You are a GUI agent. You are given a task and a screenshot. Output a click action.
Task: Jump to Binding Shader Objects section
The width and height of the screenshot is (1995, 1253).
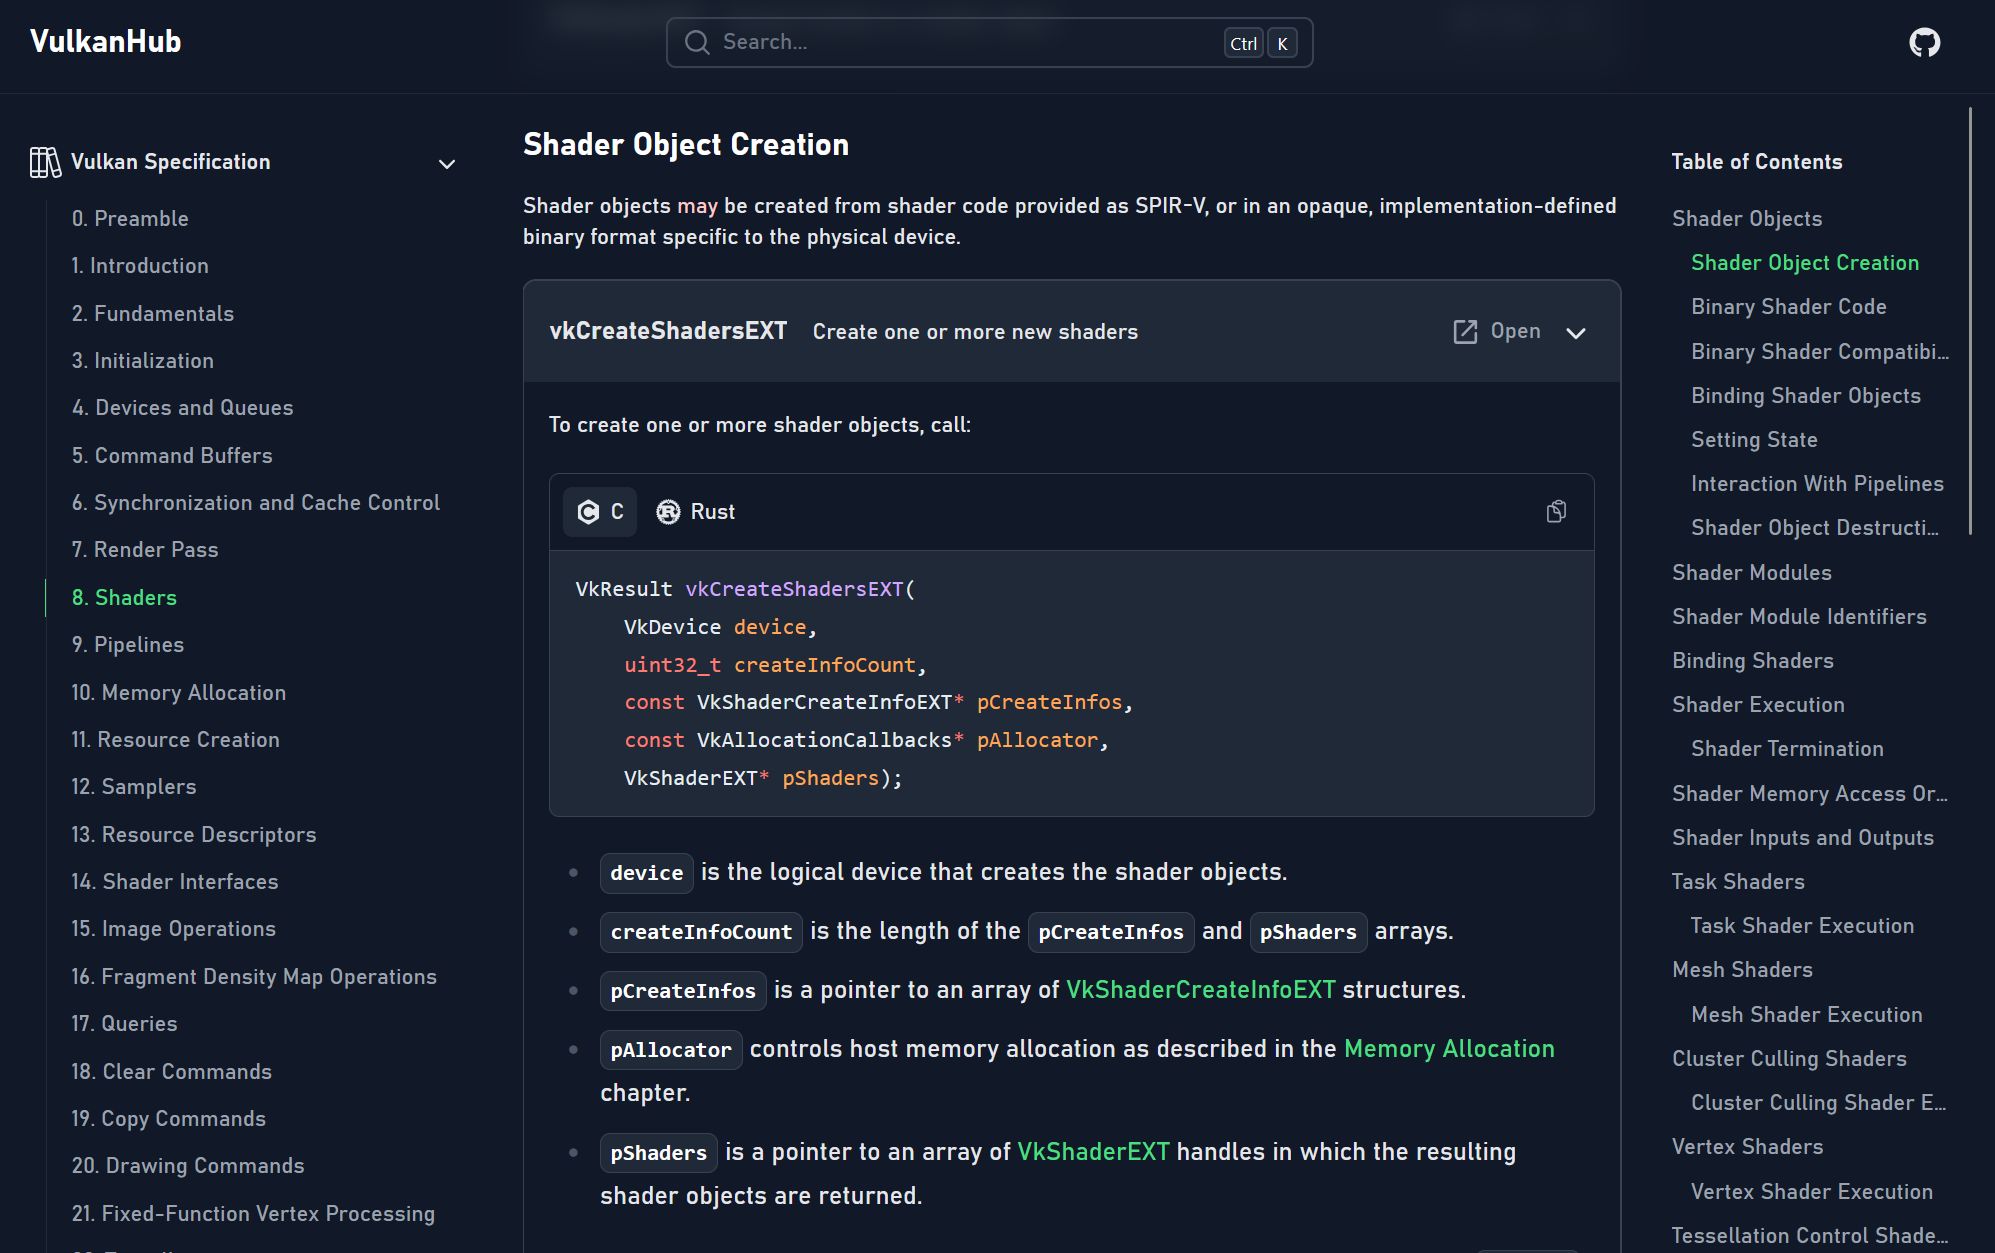click(1806, 396)
